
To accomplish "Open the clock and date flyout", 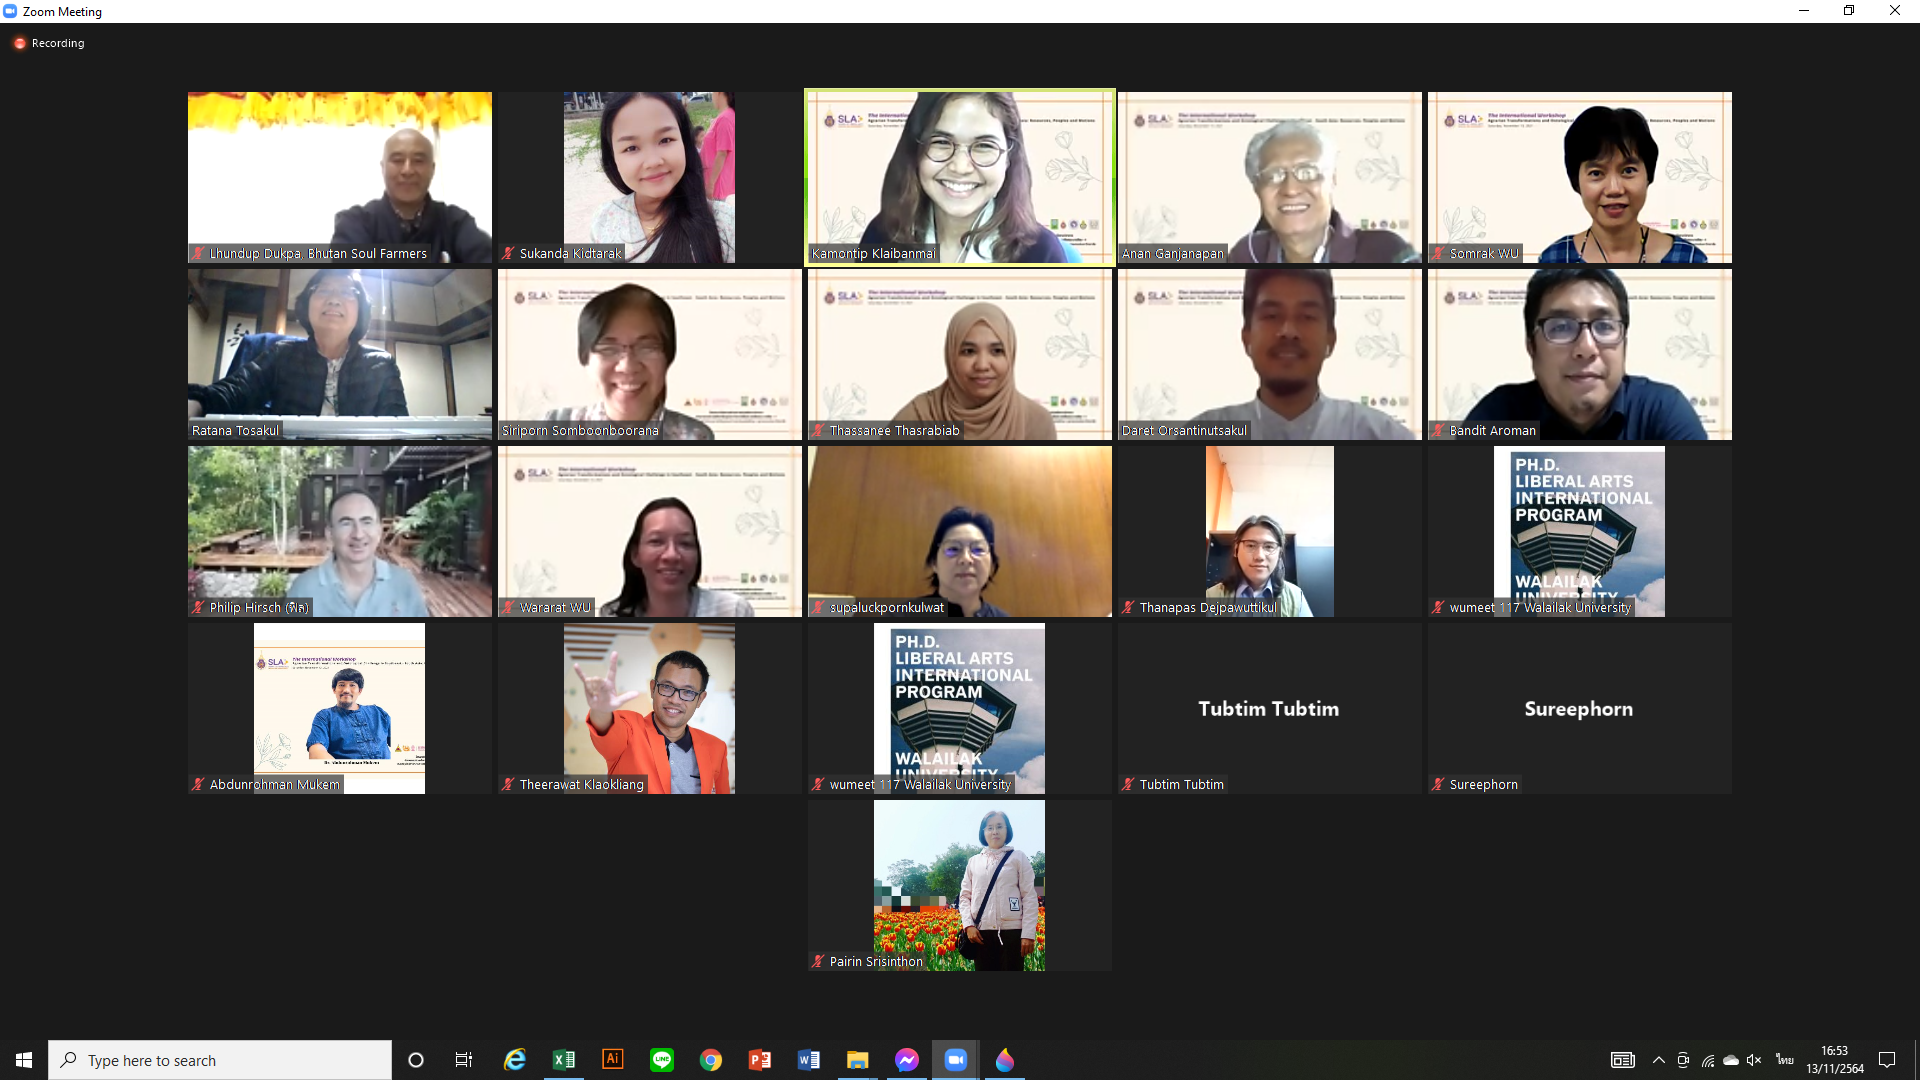I will click(1835, 1060).
